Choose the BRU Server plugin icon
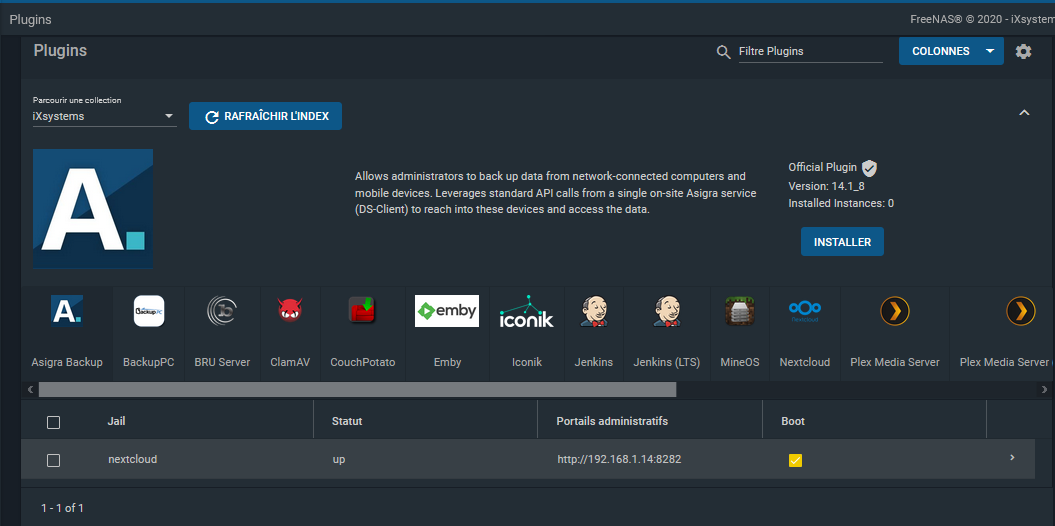This screenshot has width=1055, height=526. (222, 312)
